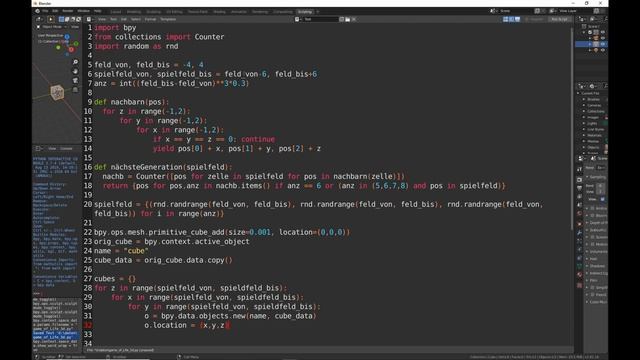Open the Window menu
This screenshot has height=360, width=640.
[x=83, y=11]
